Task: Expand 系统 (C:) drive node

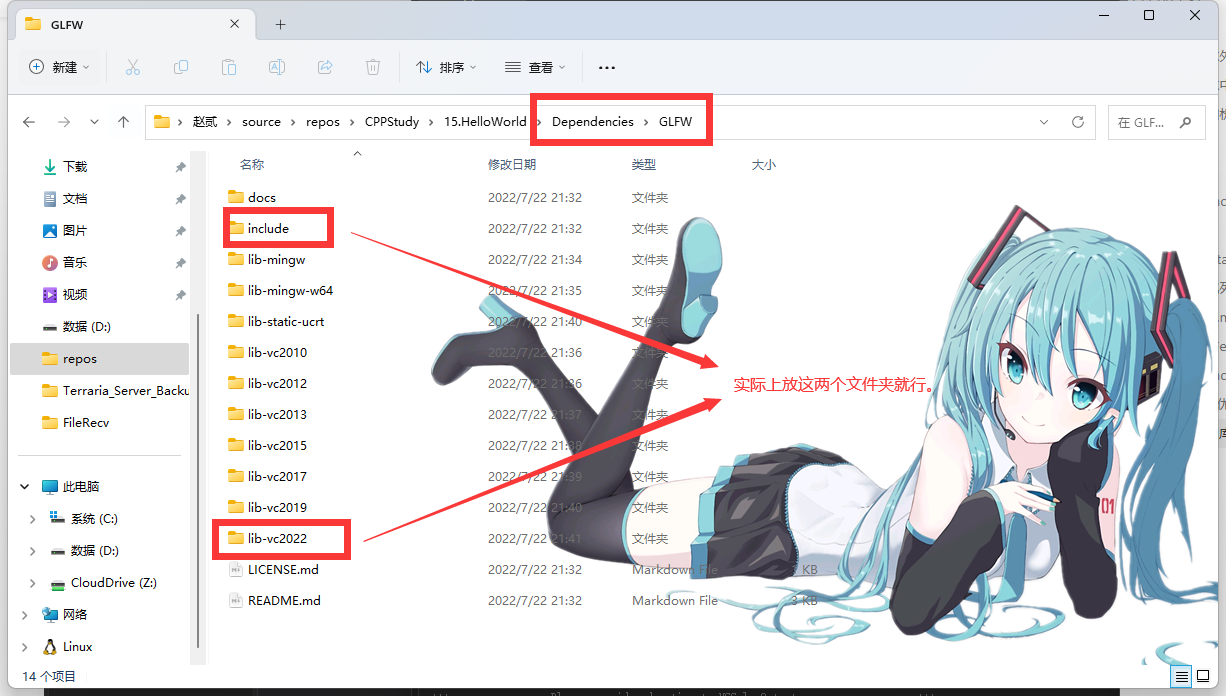Action: pos(33,519)
